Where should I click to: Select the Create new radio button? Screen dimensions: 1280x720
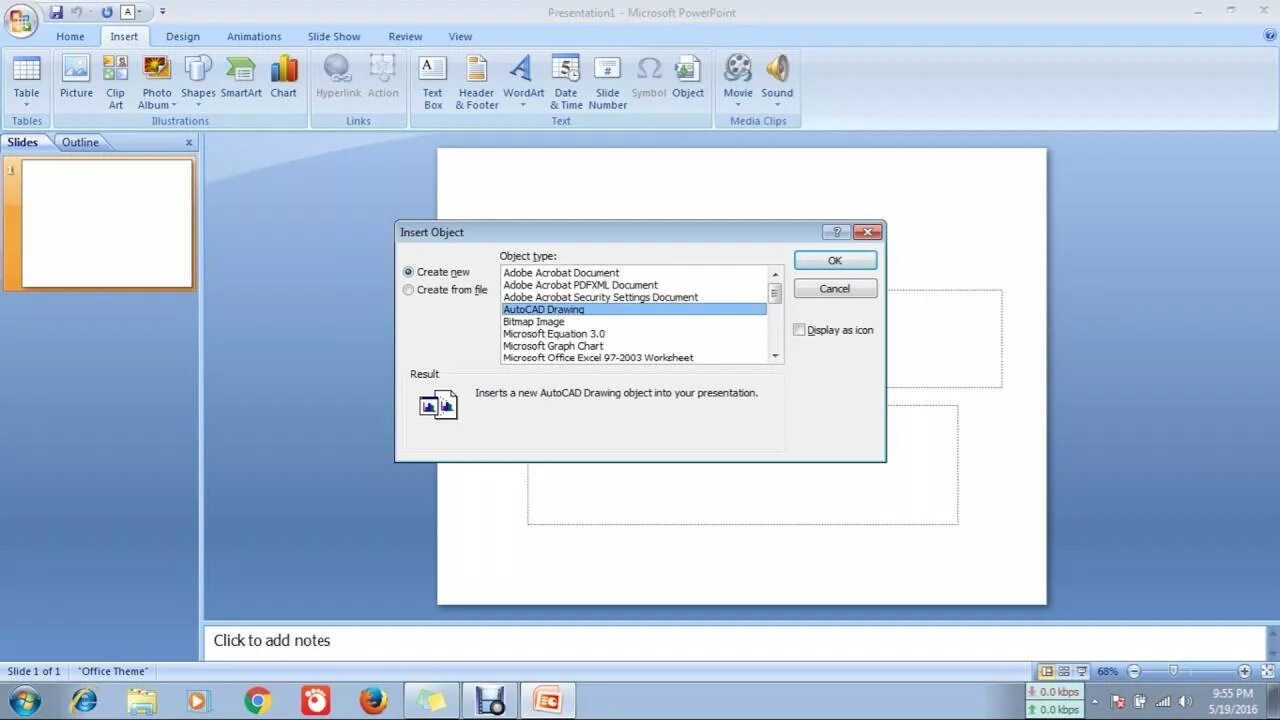408,272
